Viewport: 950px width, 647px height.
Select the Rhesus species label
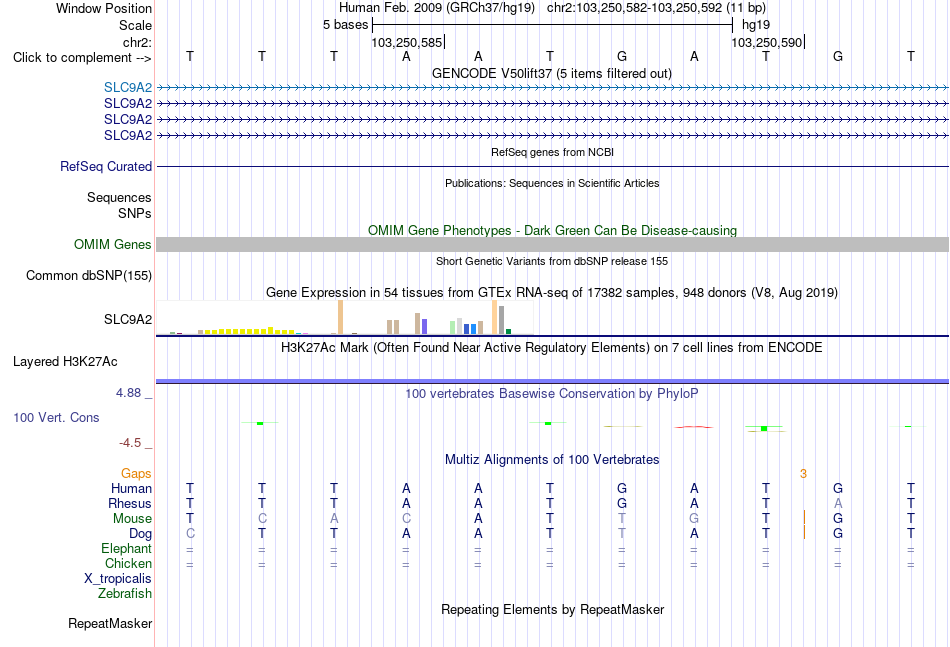tap(130, 503)
